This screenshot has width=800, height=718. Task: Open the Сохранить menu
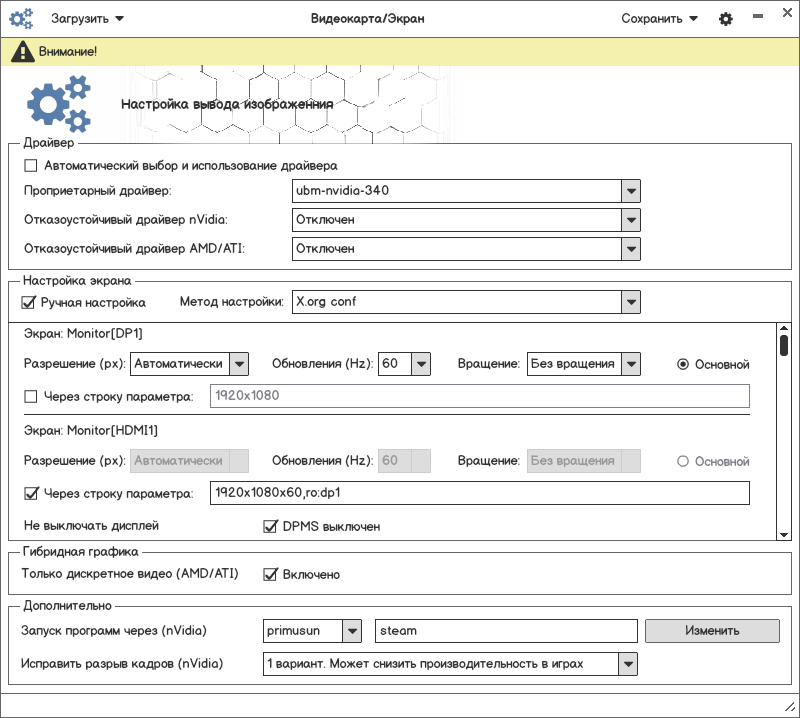(659, 18)
